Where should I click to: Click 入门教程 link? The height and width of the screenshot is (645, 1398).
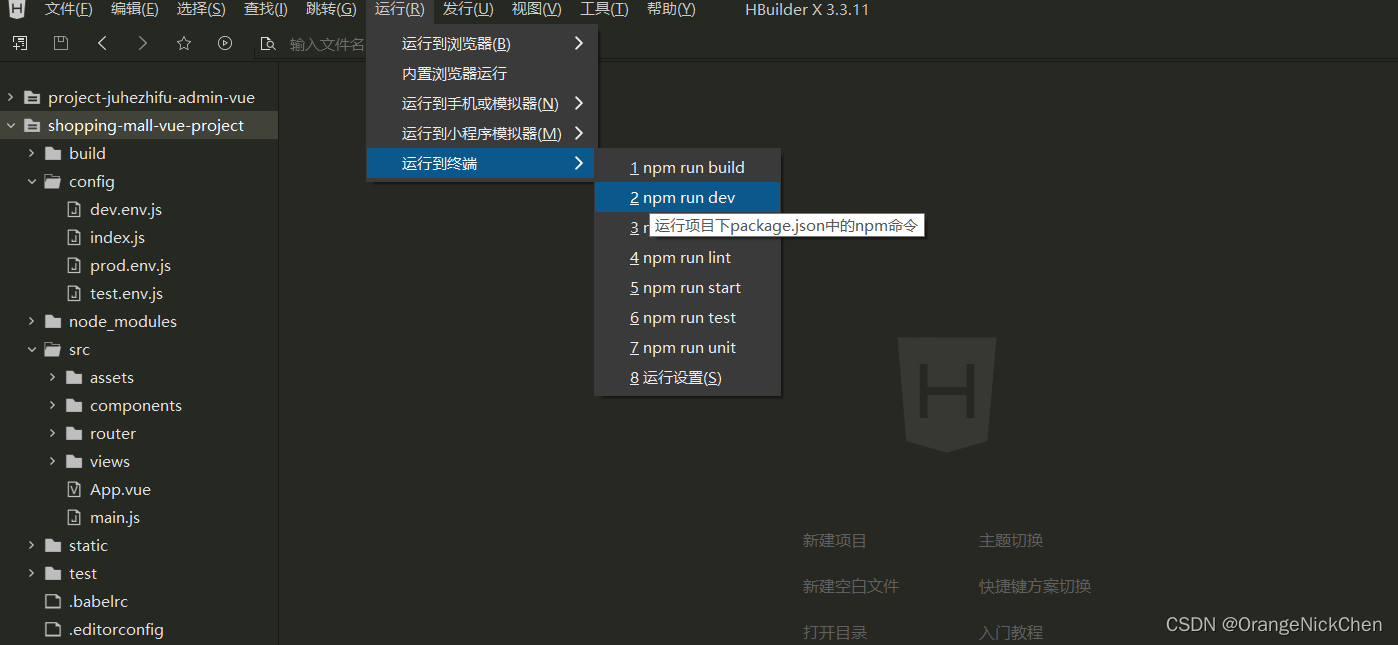pyautogui.click(x=1010, y=632)
